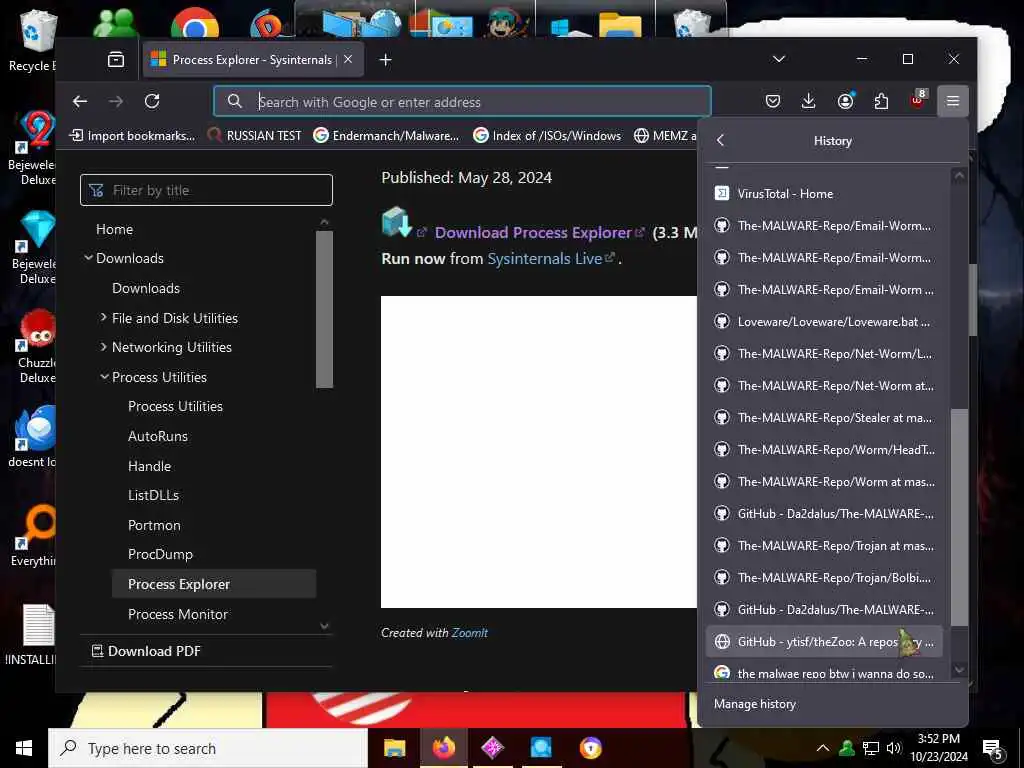Screen dimensions: 1024x768
Task: Open ProcDump sidebar entry
Action: 161,554
